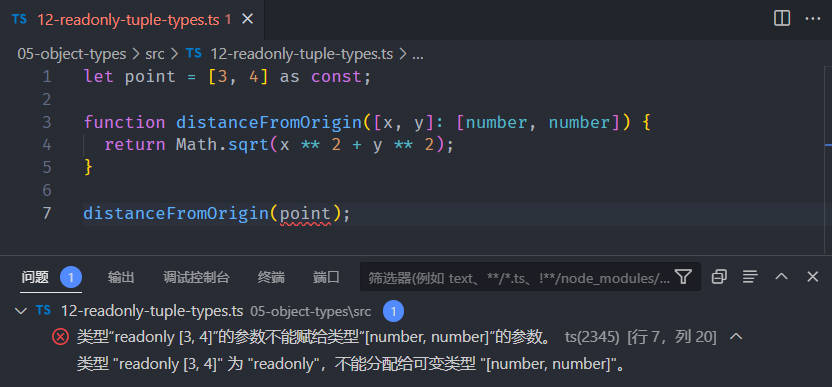Click the 05-object-types breadcrumb

click(72, 54)
